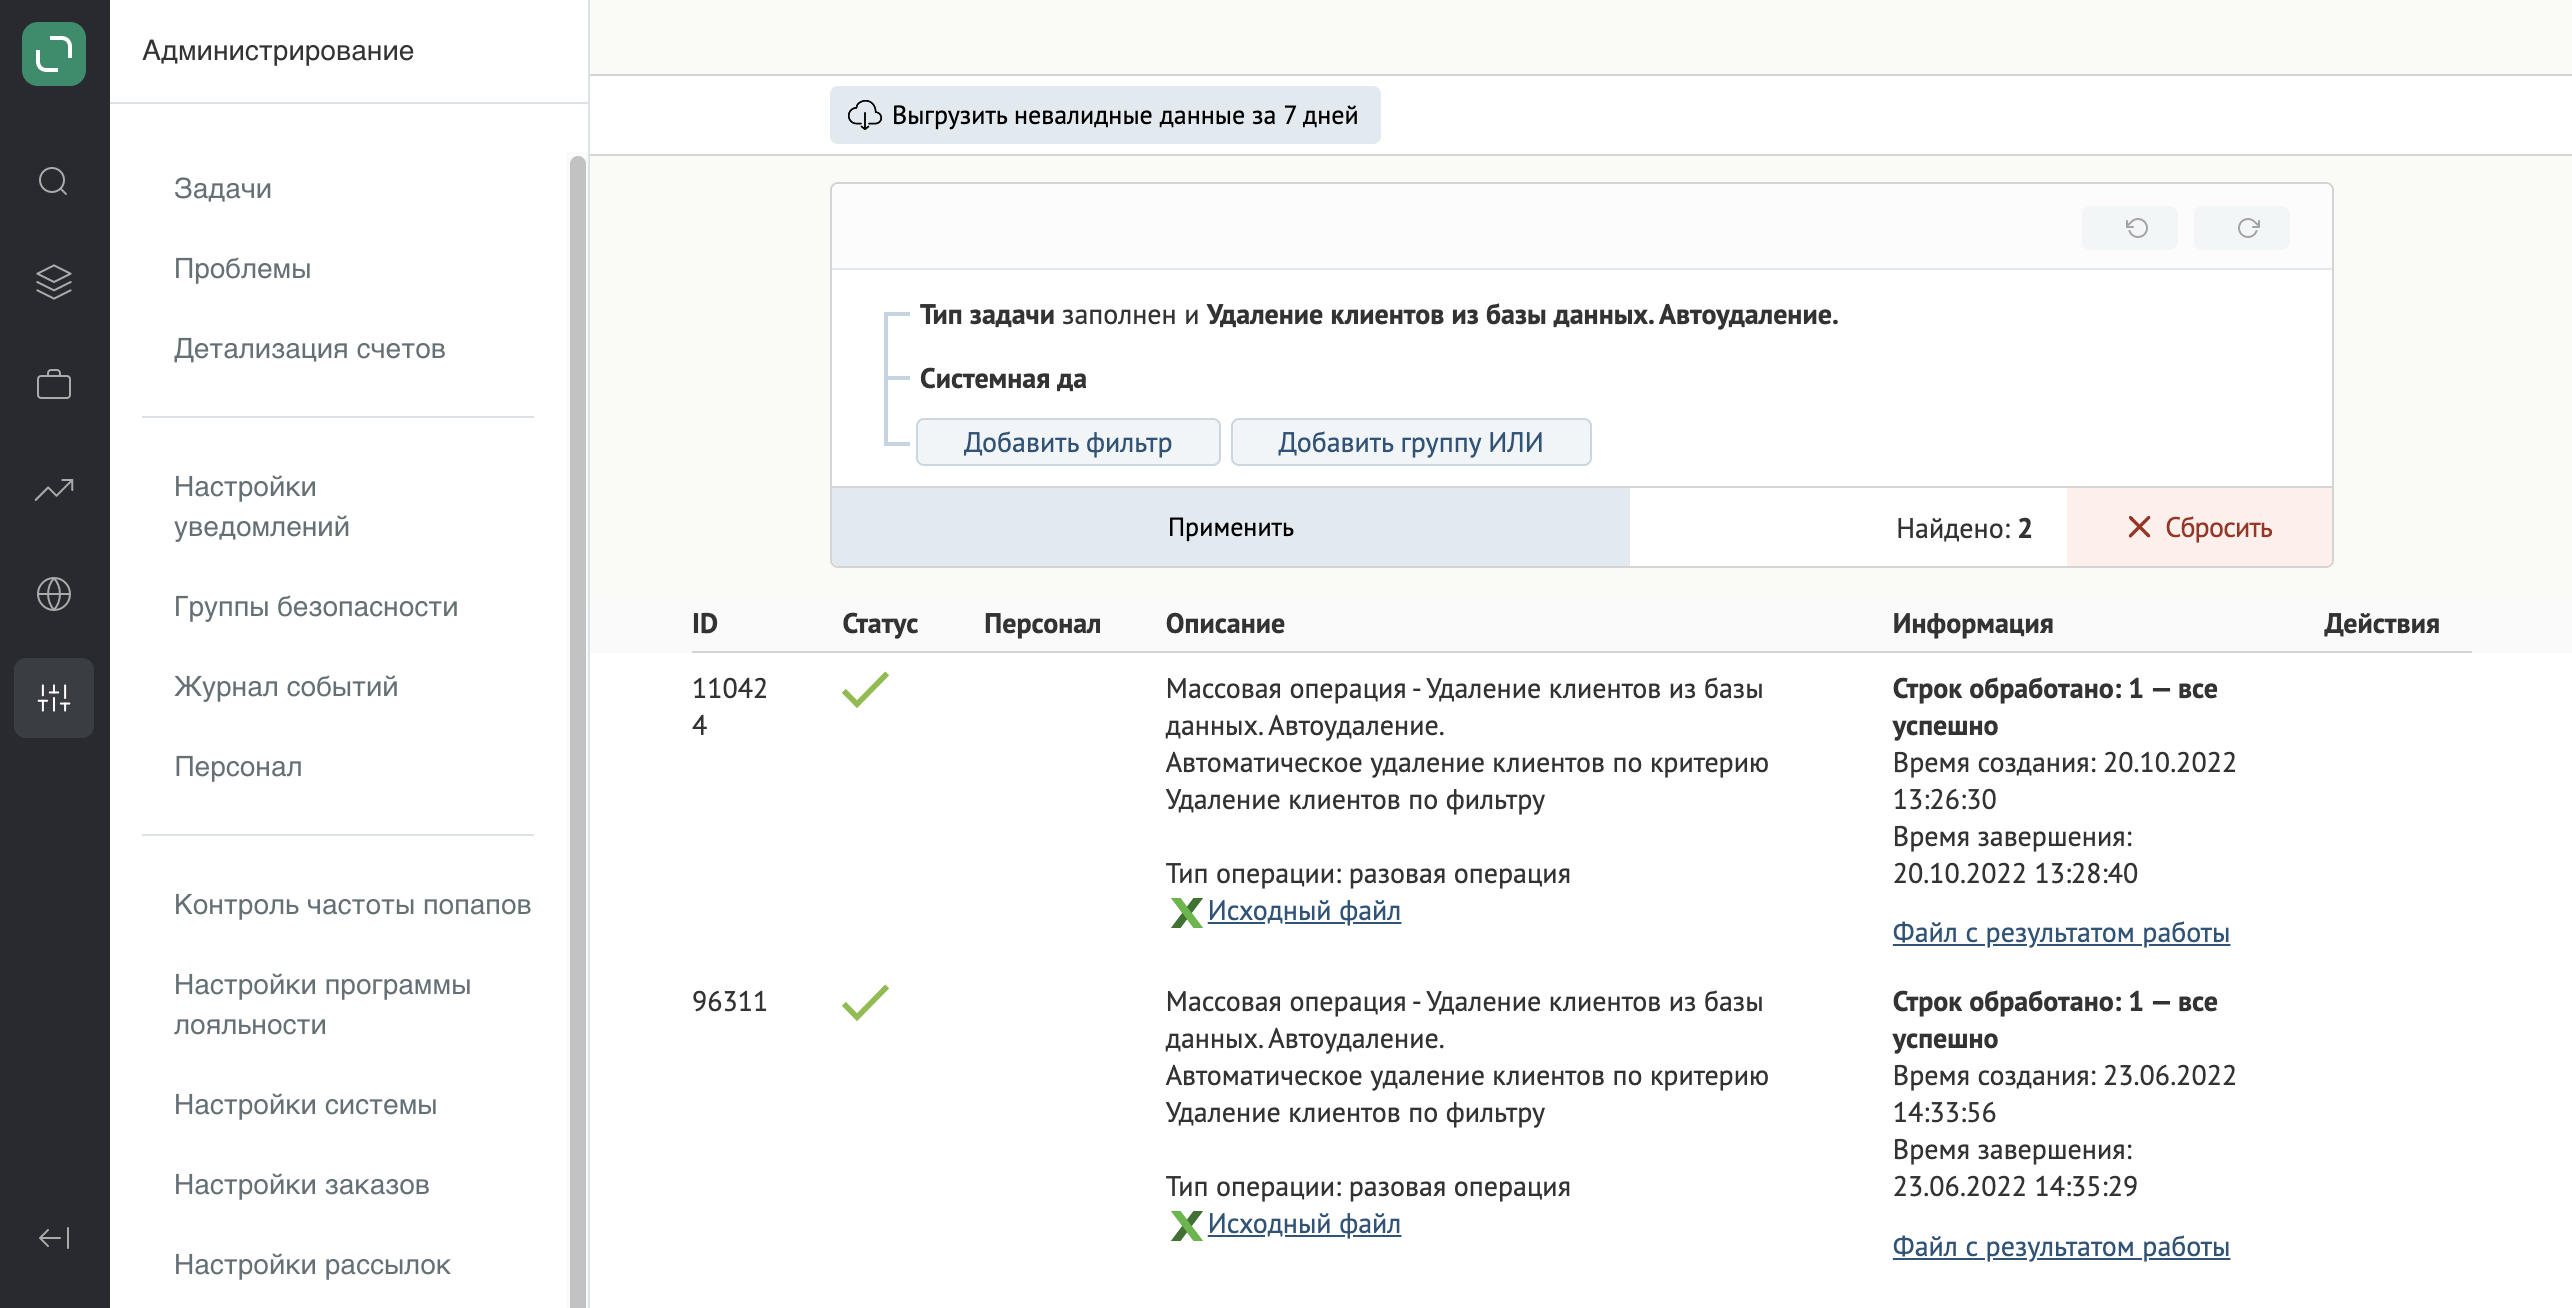Open Группы безопасности menu item
Image resolution: width=2572 pixels, height=1308 pixels.
coord(316,606)
